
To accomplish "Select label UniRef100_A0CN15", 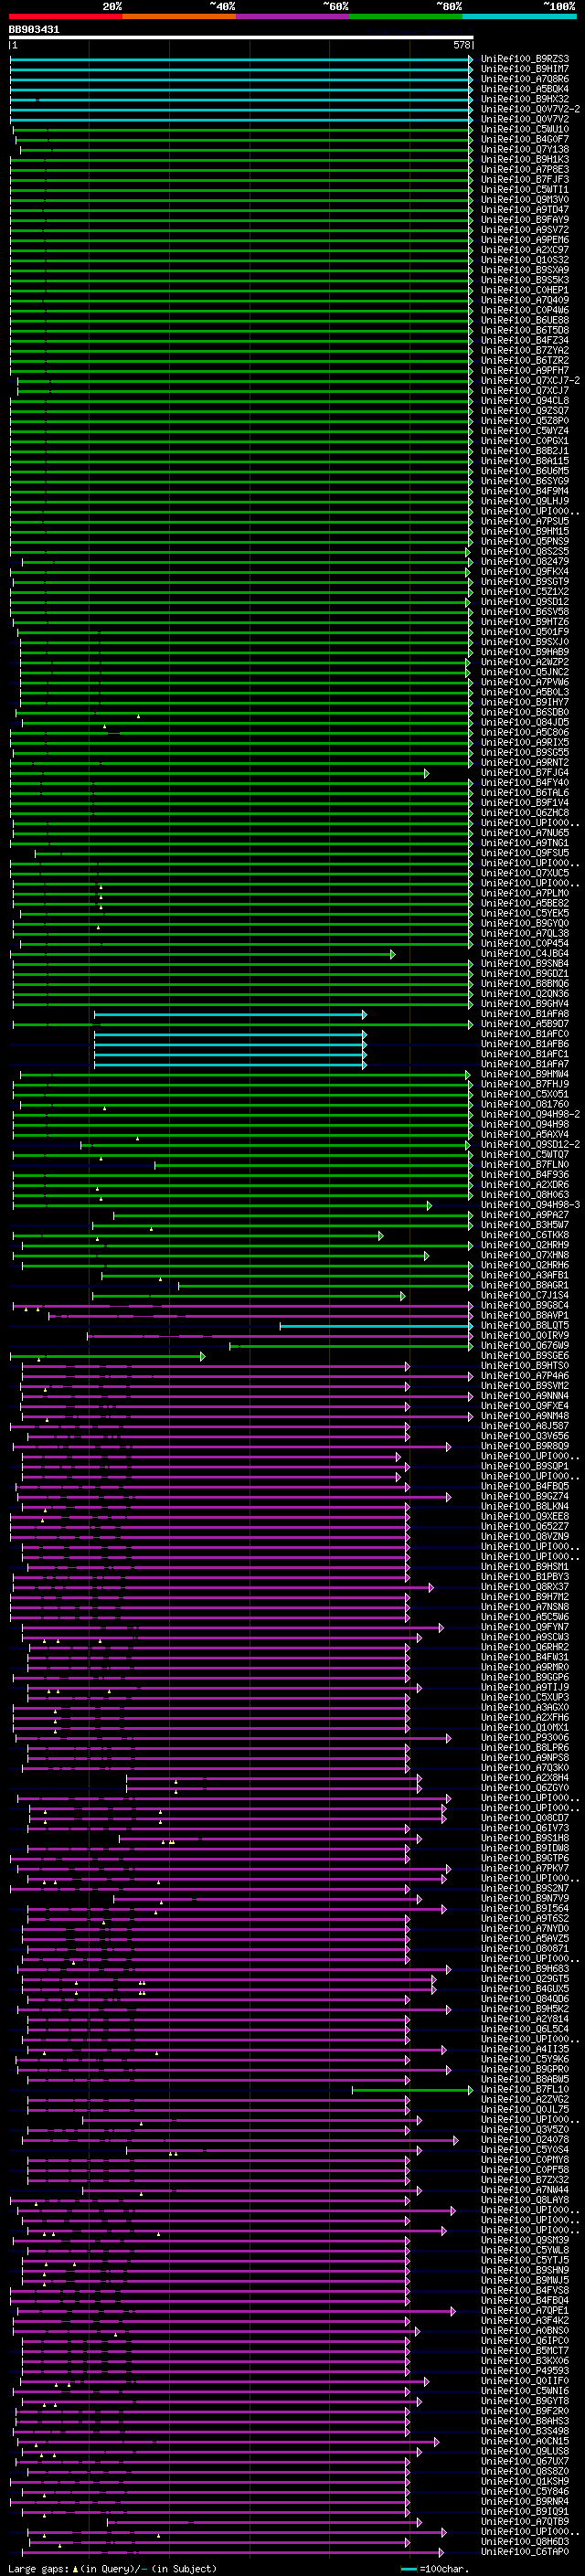I will (525, 2441).
